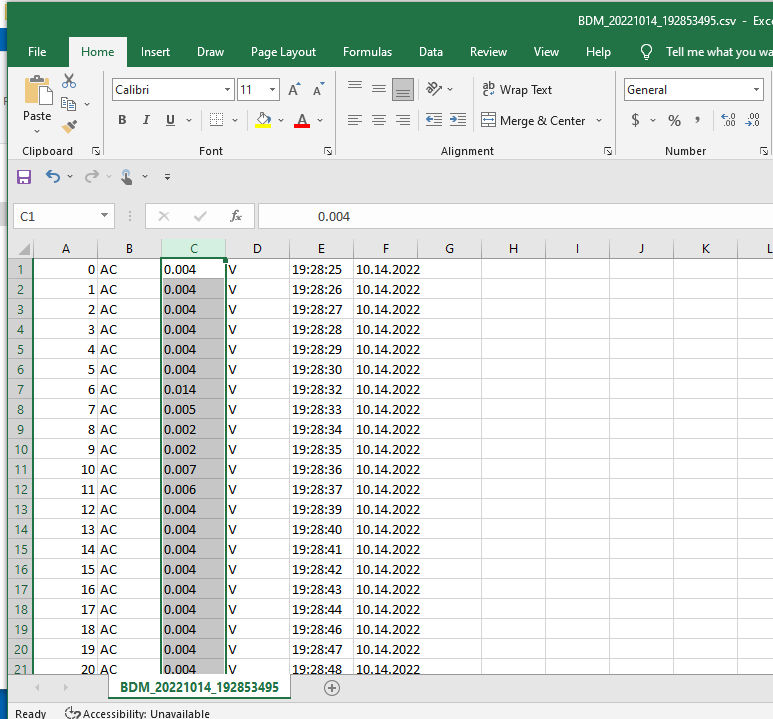This screenshot has height=719, width=773.
Task: Switch to the Formulas tab
Action: (367, 52)
